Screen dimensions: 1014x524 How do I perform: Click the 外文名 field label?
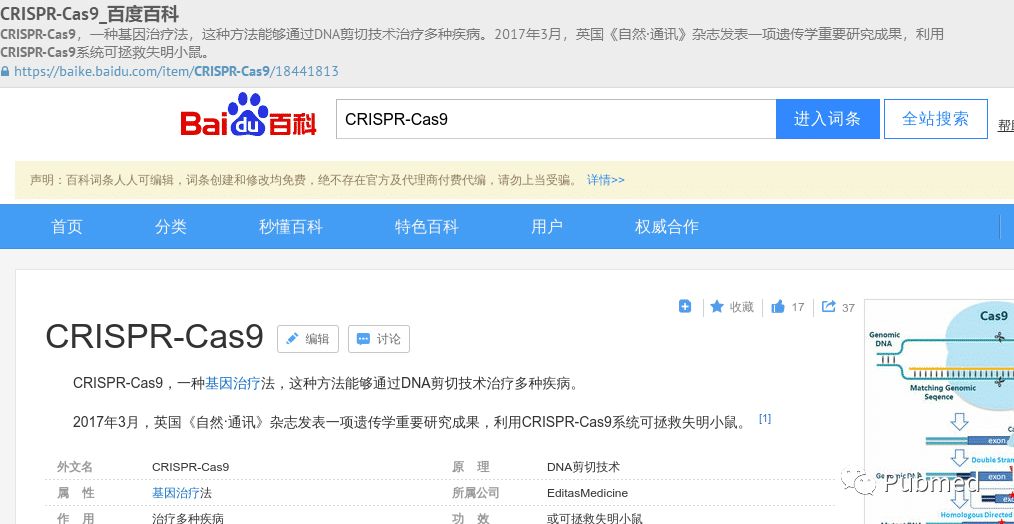pos(75,467)
